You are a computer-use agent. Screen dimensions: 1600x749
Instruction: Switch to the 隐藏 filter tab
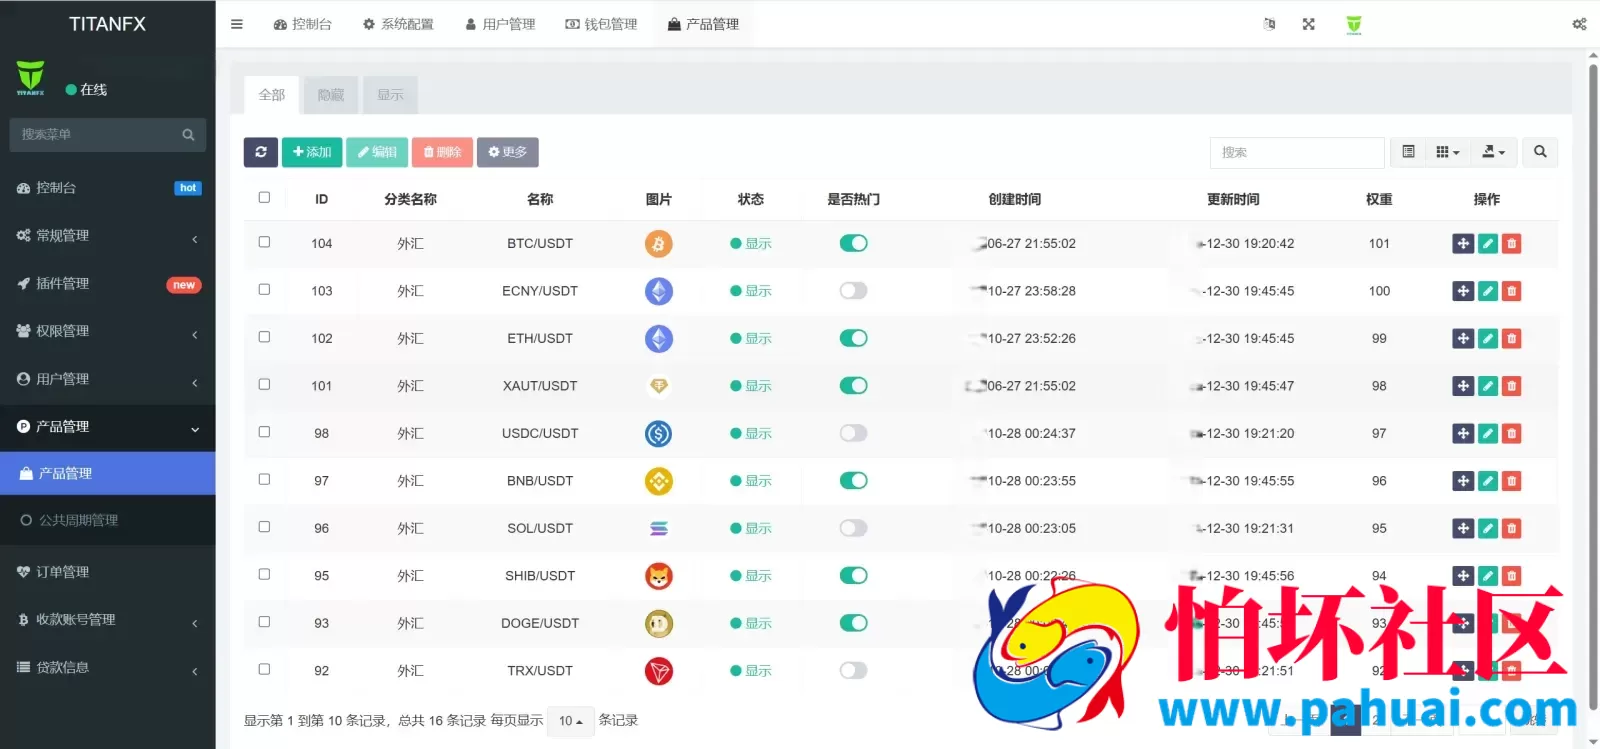click(331, 95)
